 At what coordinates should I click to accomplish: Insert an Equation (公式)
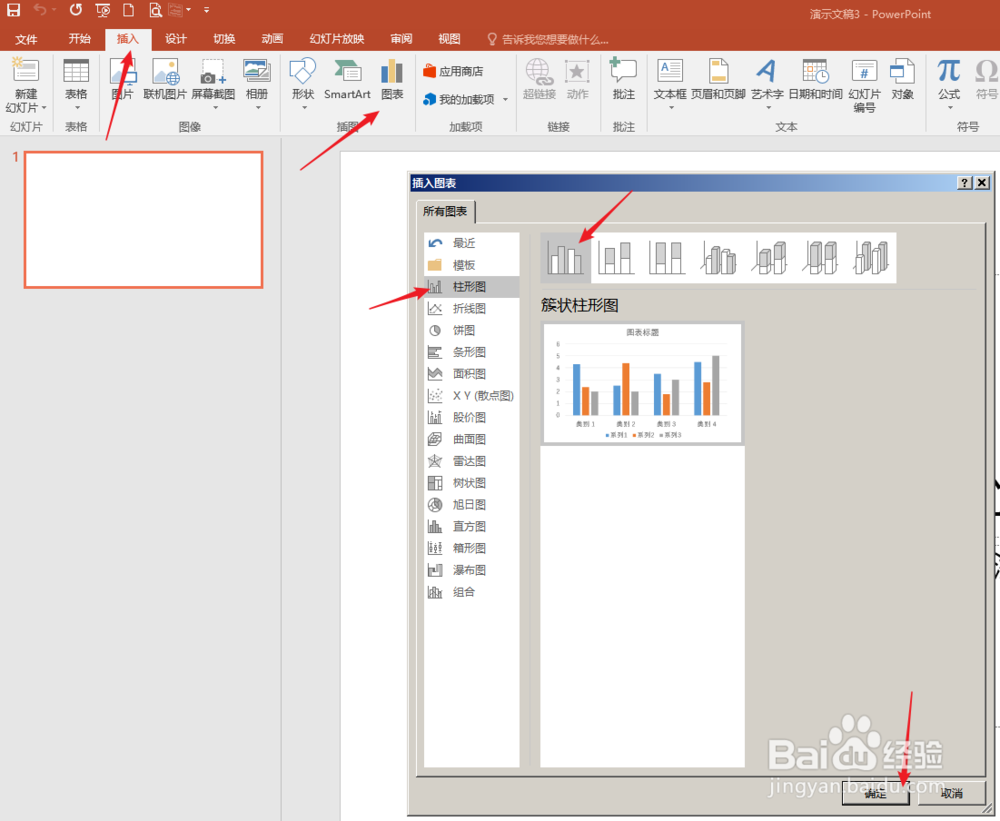coord(949,85)
